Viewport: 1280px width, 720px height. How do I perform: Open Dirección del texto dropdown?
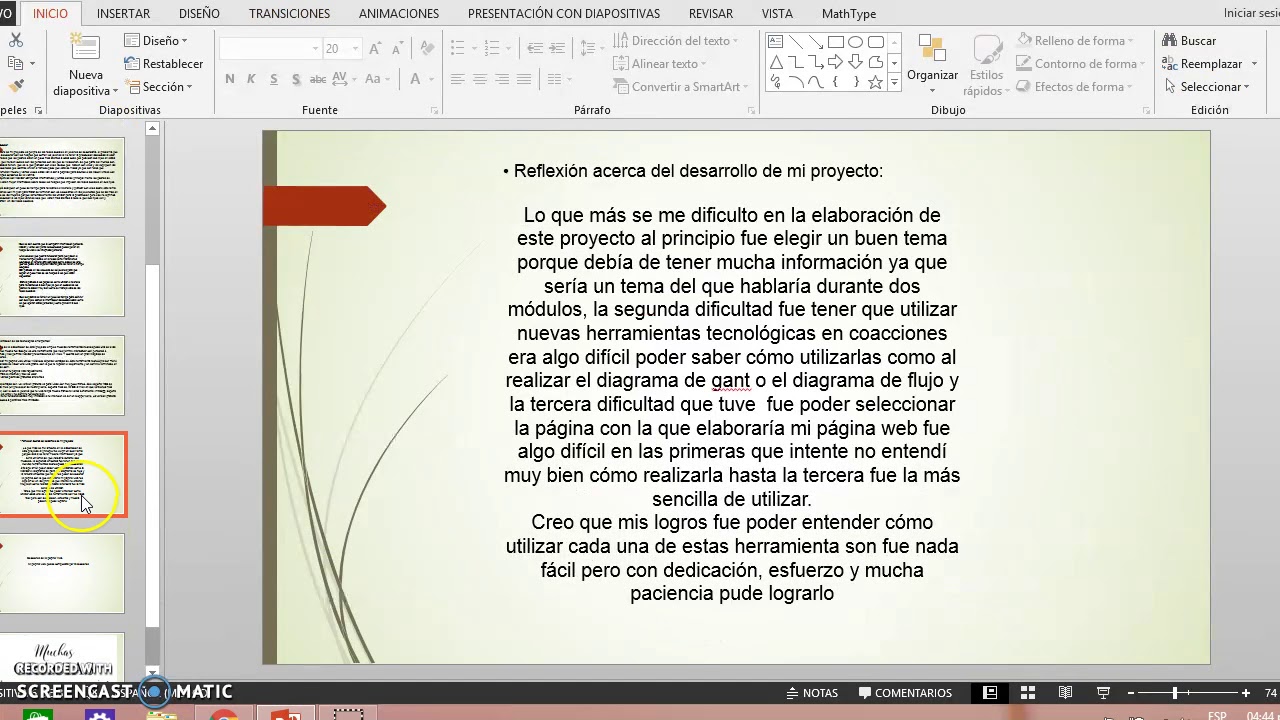click(x=675, y=40)
